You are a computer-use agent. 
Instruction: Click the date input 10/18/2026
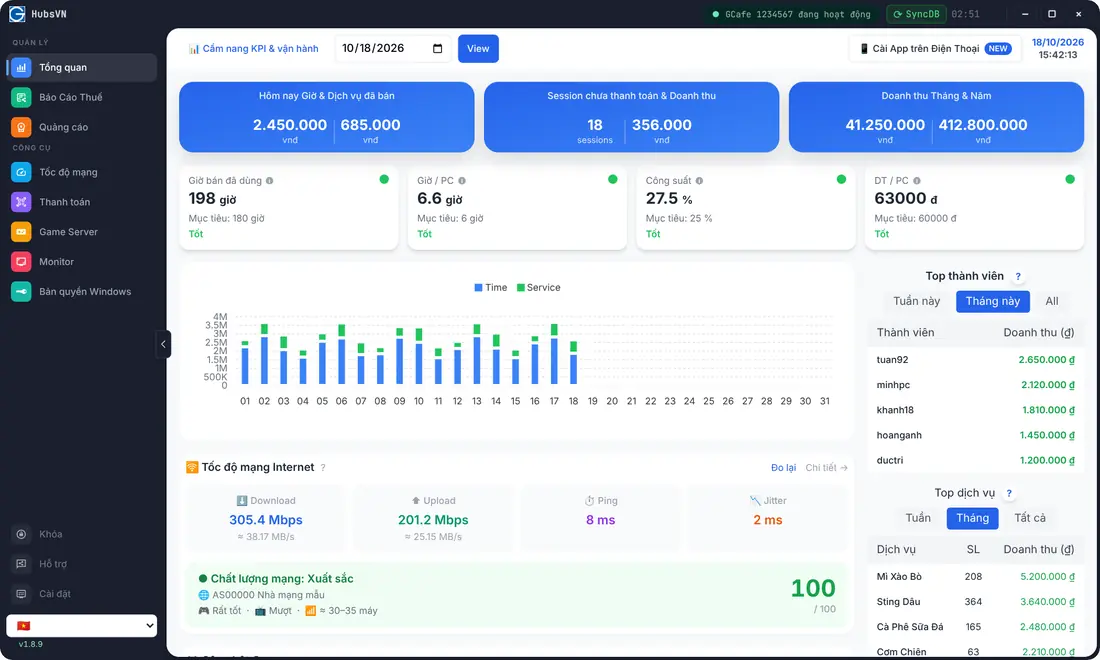[x=393, y=48]
